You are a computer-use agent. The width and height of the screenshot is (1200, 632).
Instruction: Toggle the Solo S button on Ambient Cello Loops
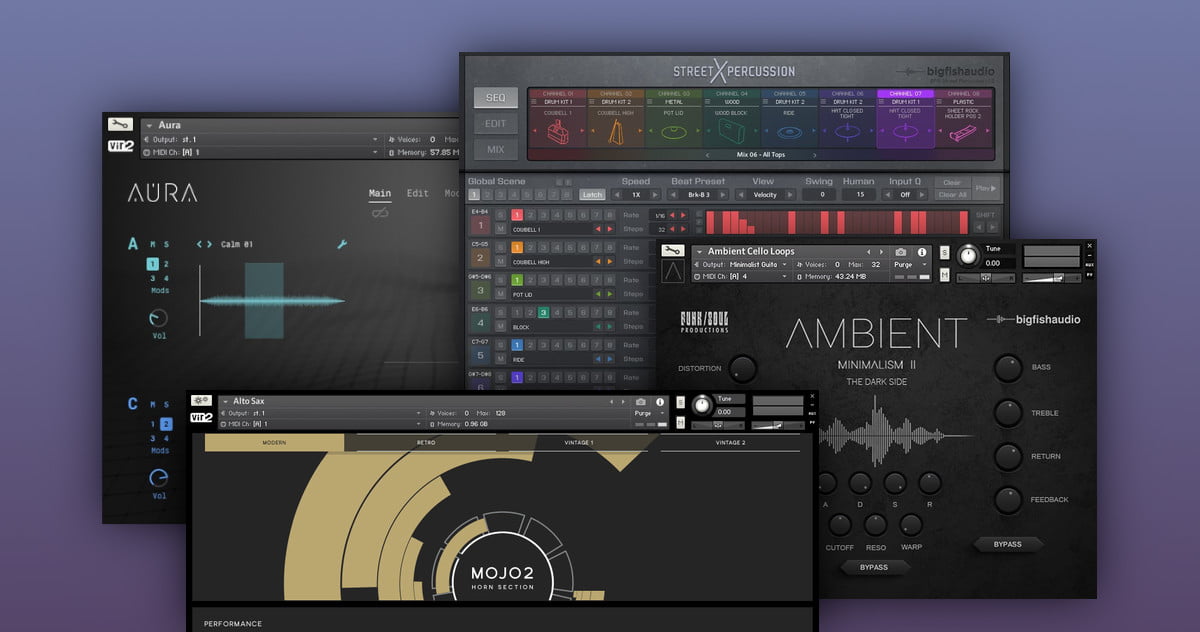945,252
